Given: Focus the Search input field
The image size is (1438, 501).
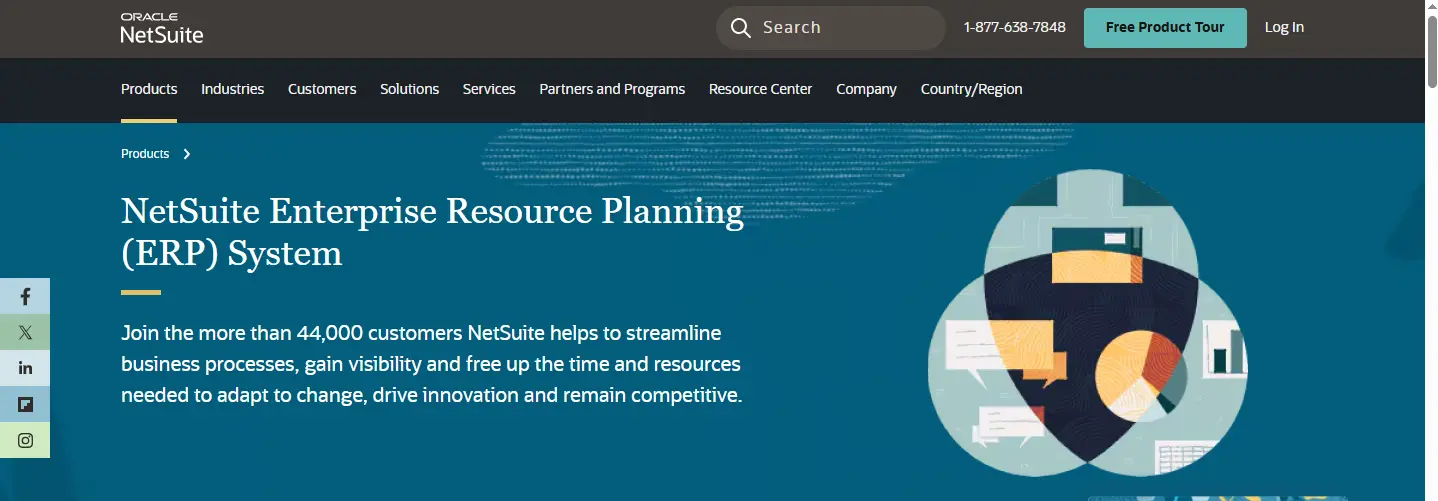Looking at the screenshot, I should 830,28.
